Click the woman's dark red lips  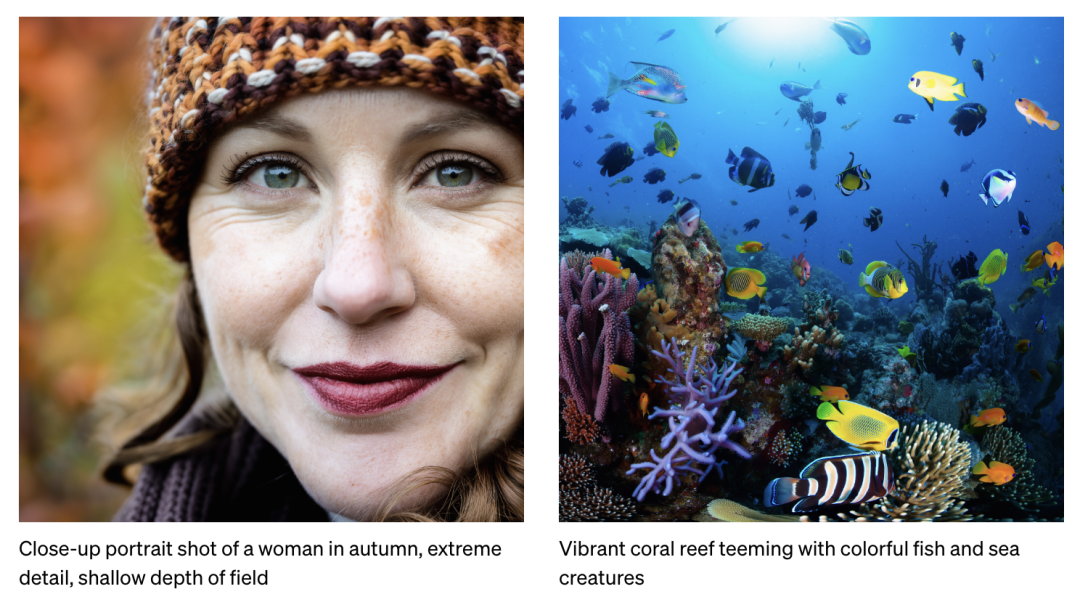(x=373, y=386)
